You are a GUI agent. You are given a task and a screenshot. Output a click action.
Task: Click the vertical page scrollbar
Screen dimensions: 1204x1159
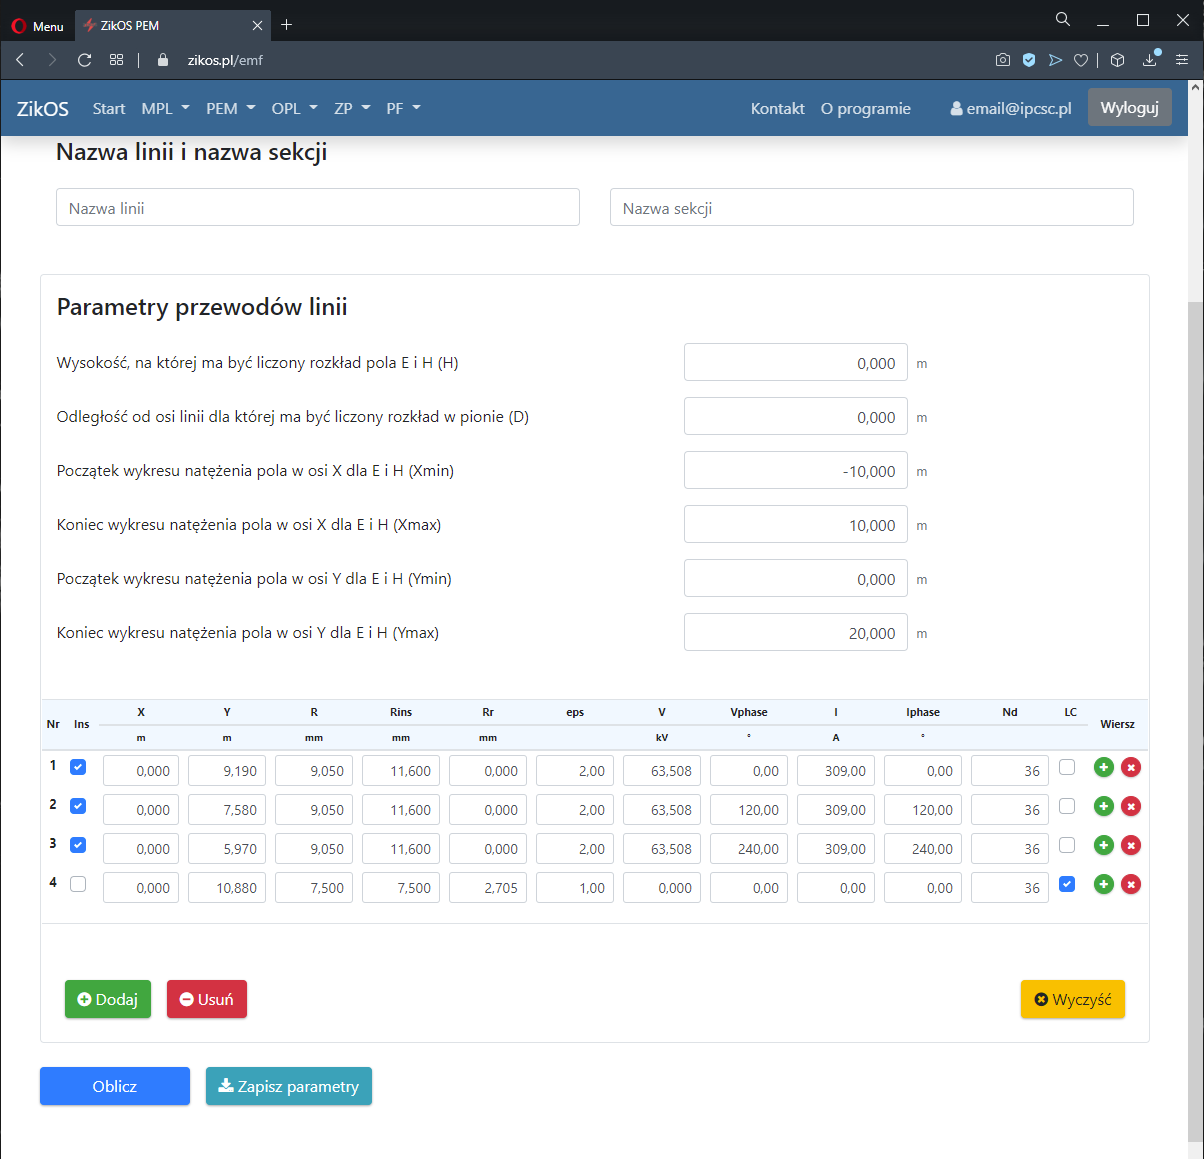click(1195, 700)
